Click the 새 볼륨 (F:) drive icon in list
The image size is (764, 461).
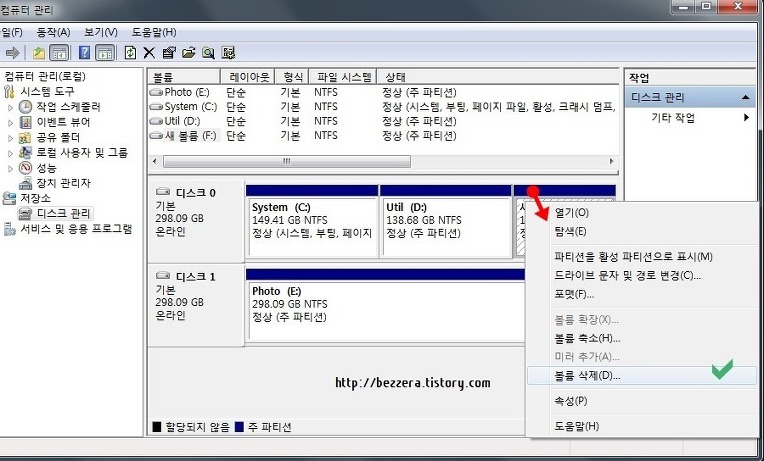(156, 135)
